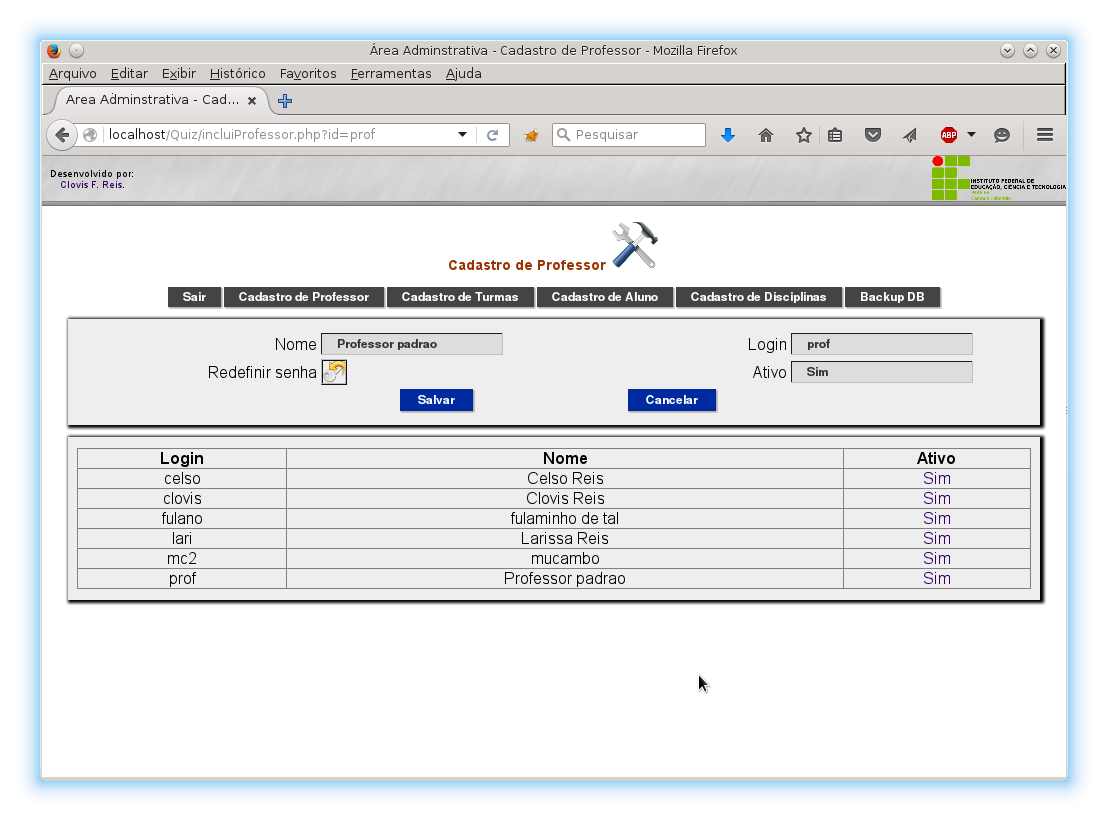Click the Redefinir senha key icon

click(334, 371)
